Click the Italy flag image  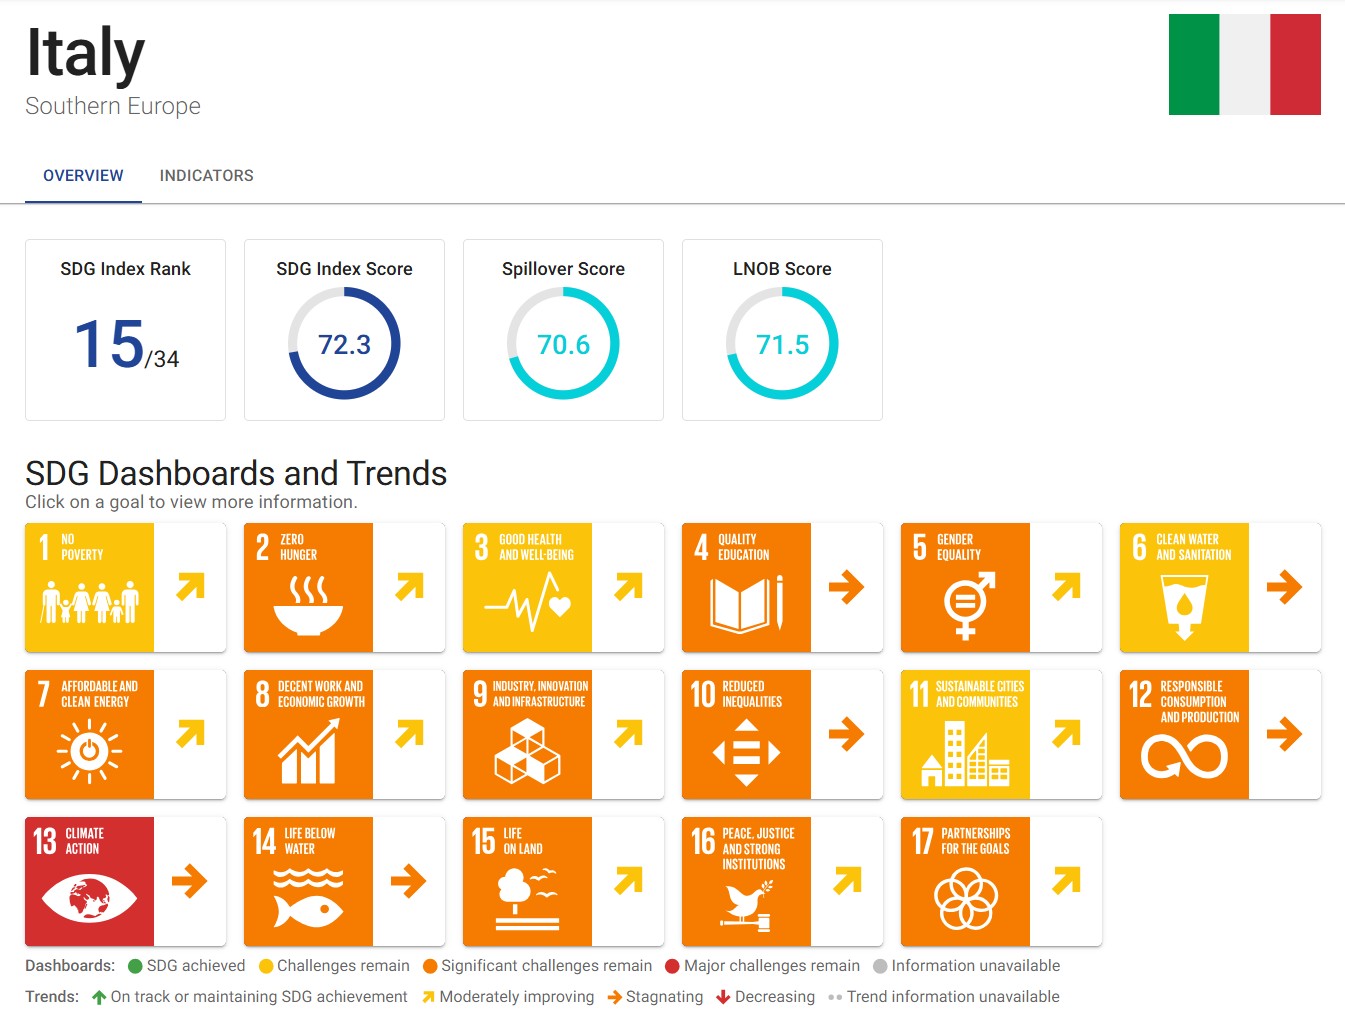[1244, 65]
